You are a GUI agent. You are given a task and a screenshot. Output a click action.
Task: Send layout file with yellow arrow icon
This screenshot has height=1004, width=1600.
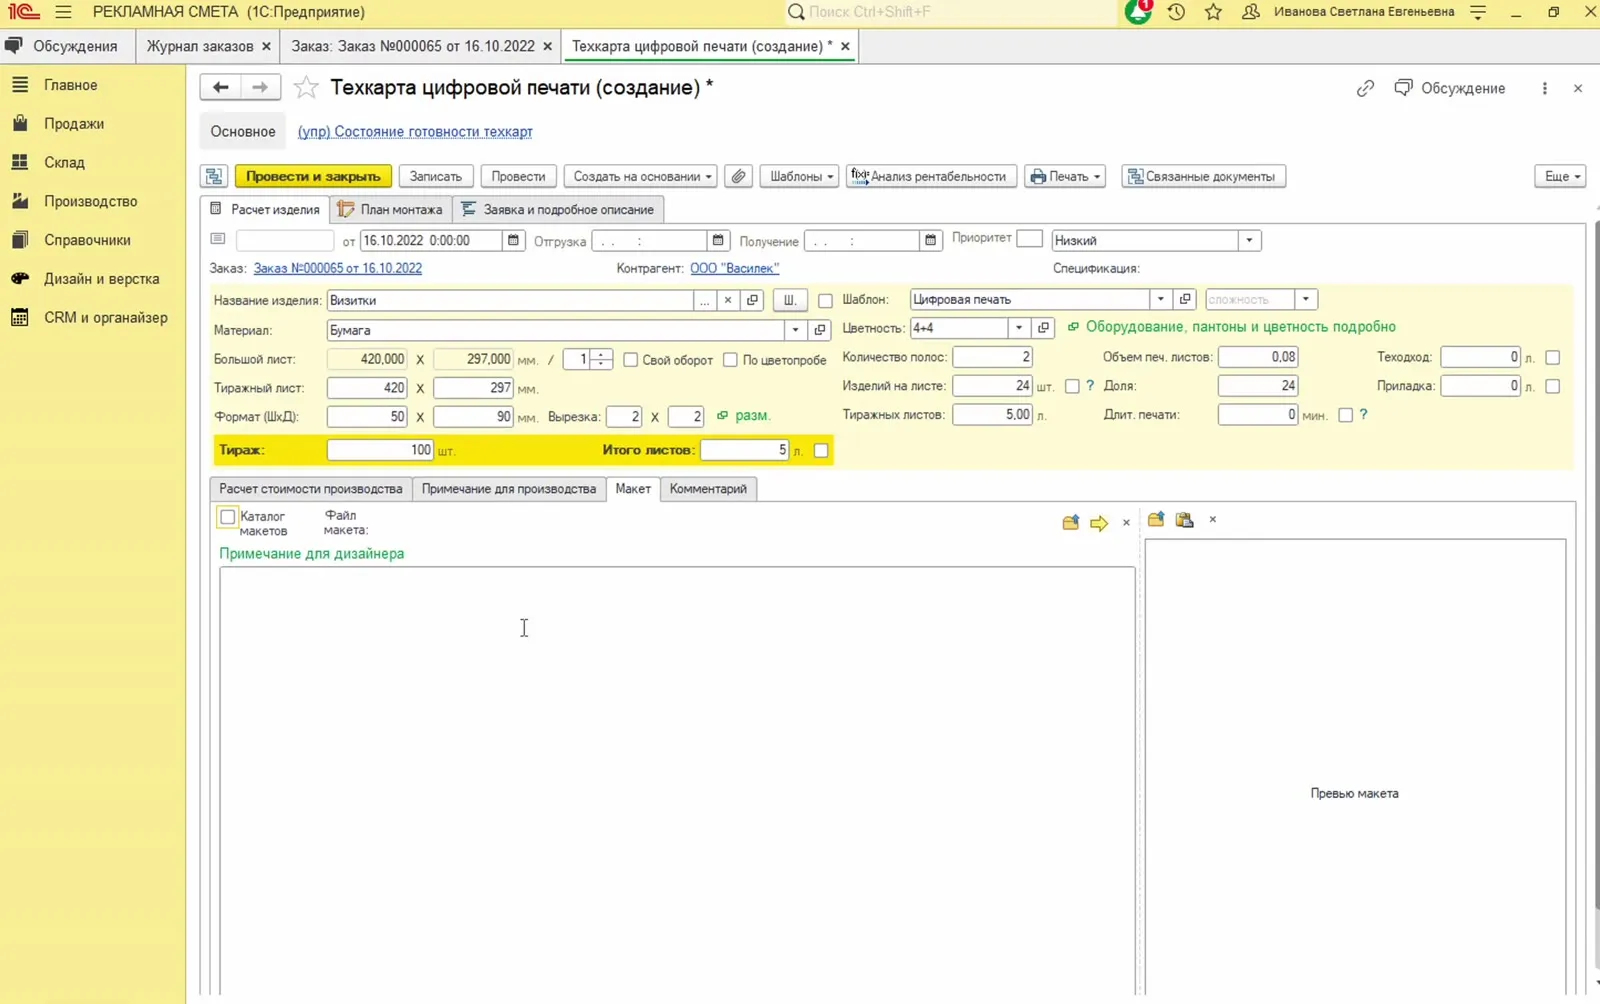pyautogui.click(x=1099, y=523)
